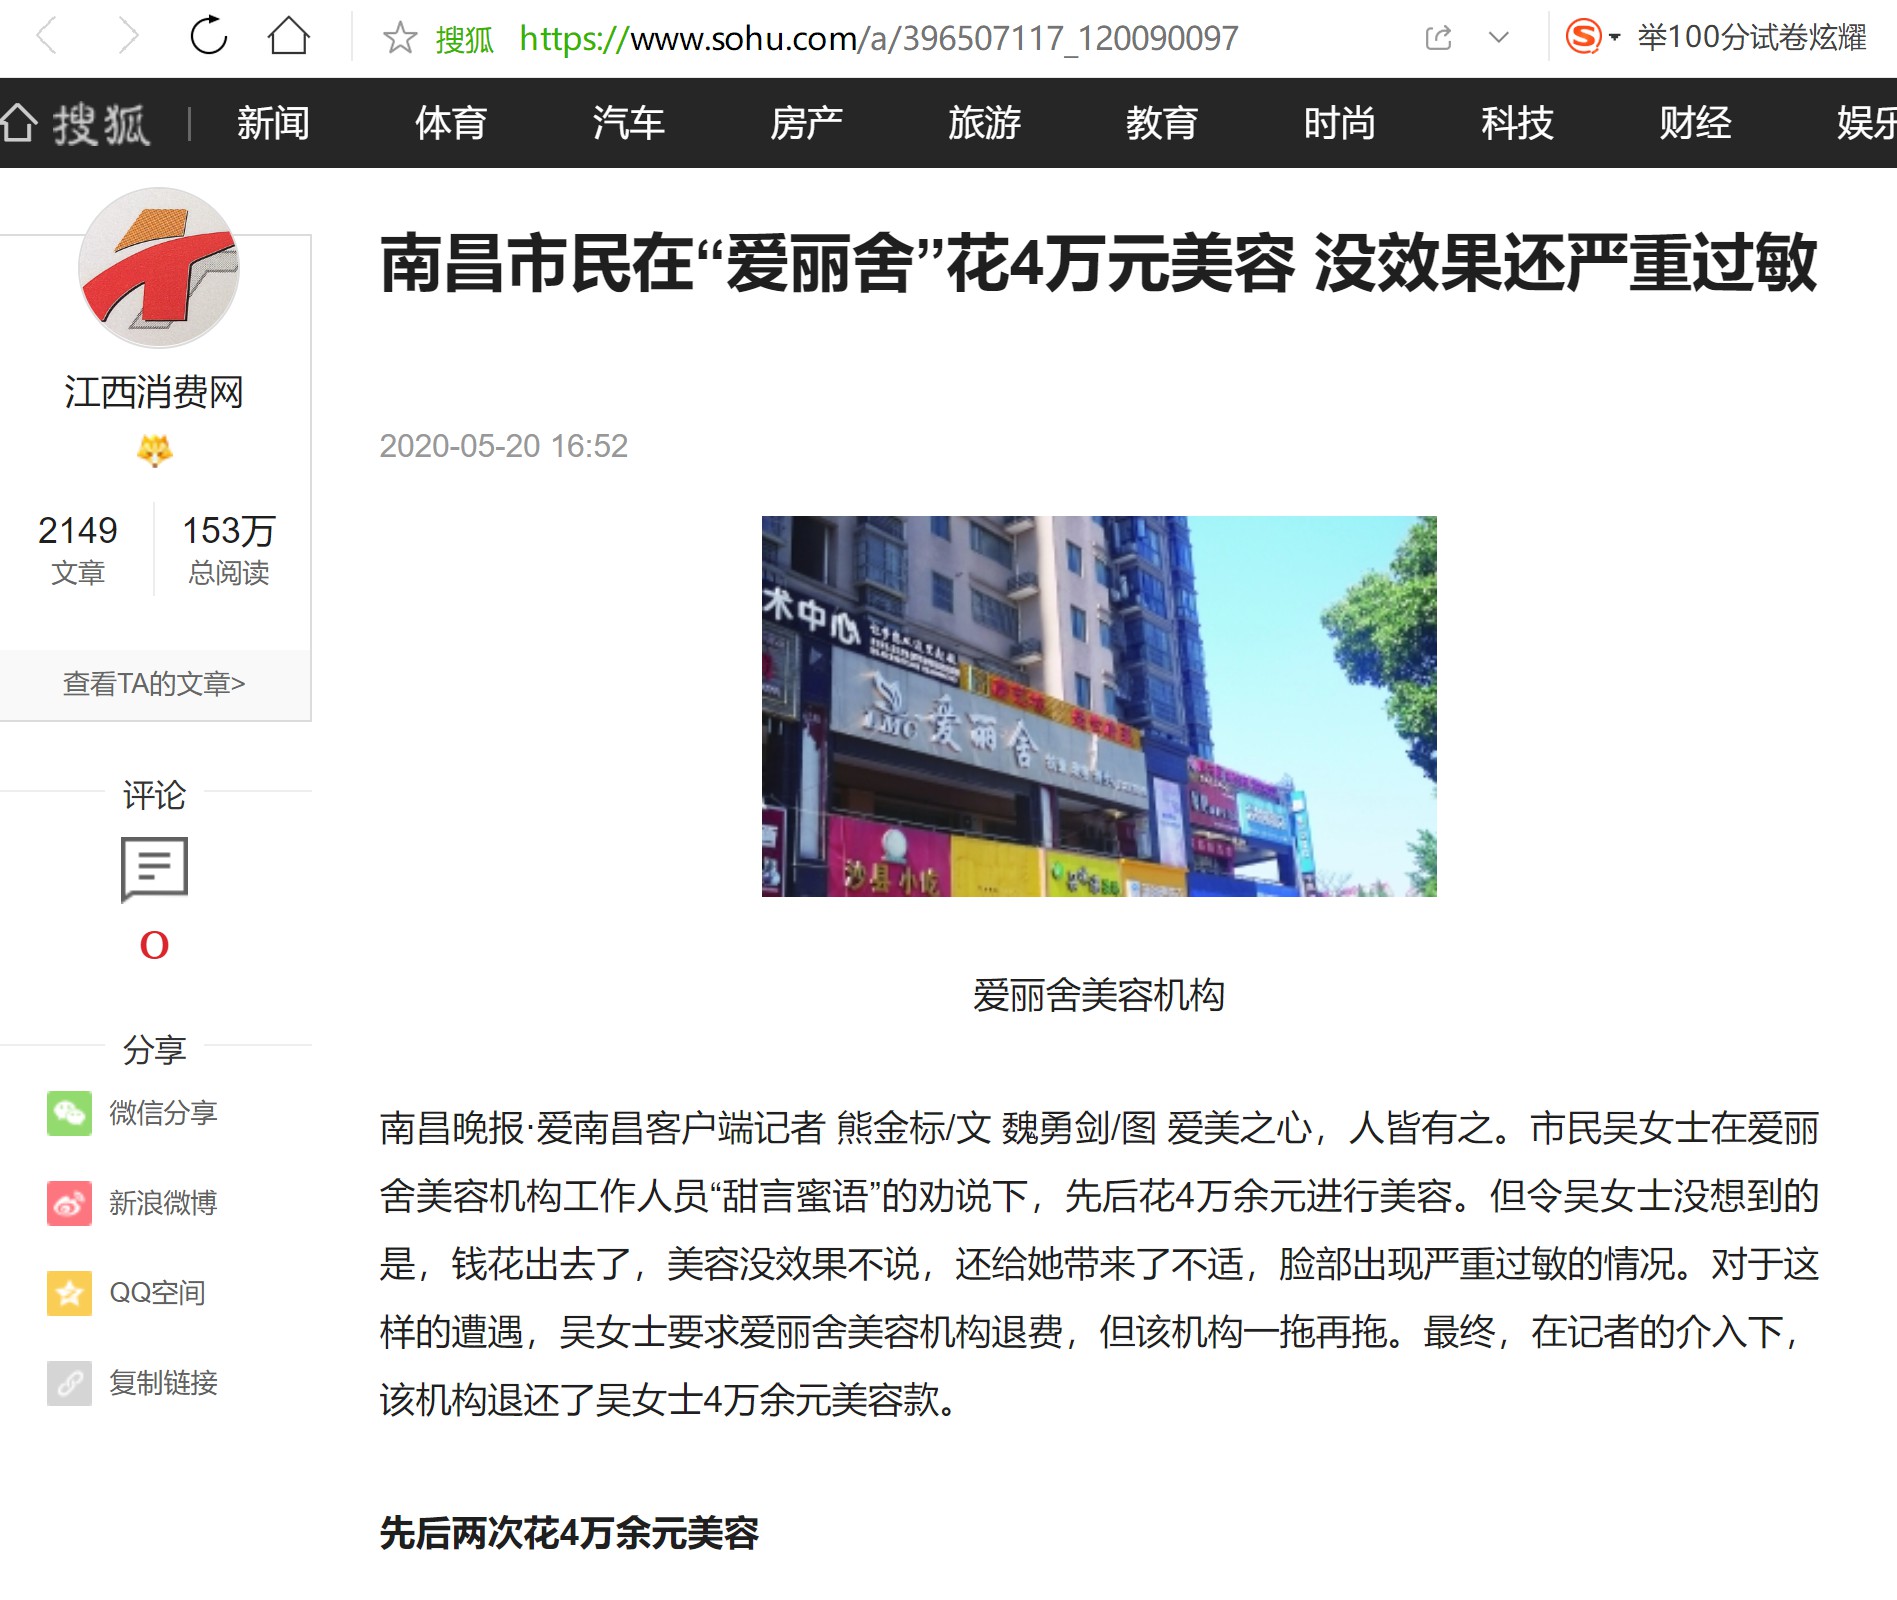Viewport: 1897px width, 1600px height.
Task: Open the 房产 channel
Action: (x=806, y=123)
